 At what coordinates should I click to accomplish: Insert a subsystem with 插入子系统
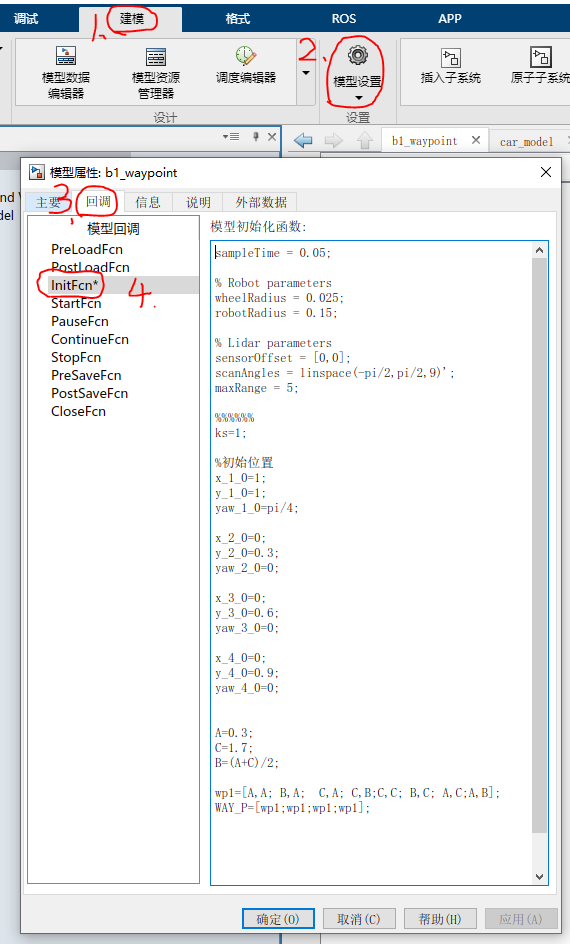[x=450, y=65]
